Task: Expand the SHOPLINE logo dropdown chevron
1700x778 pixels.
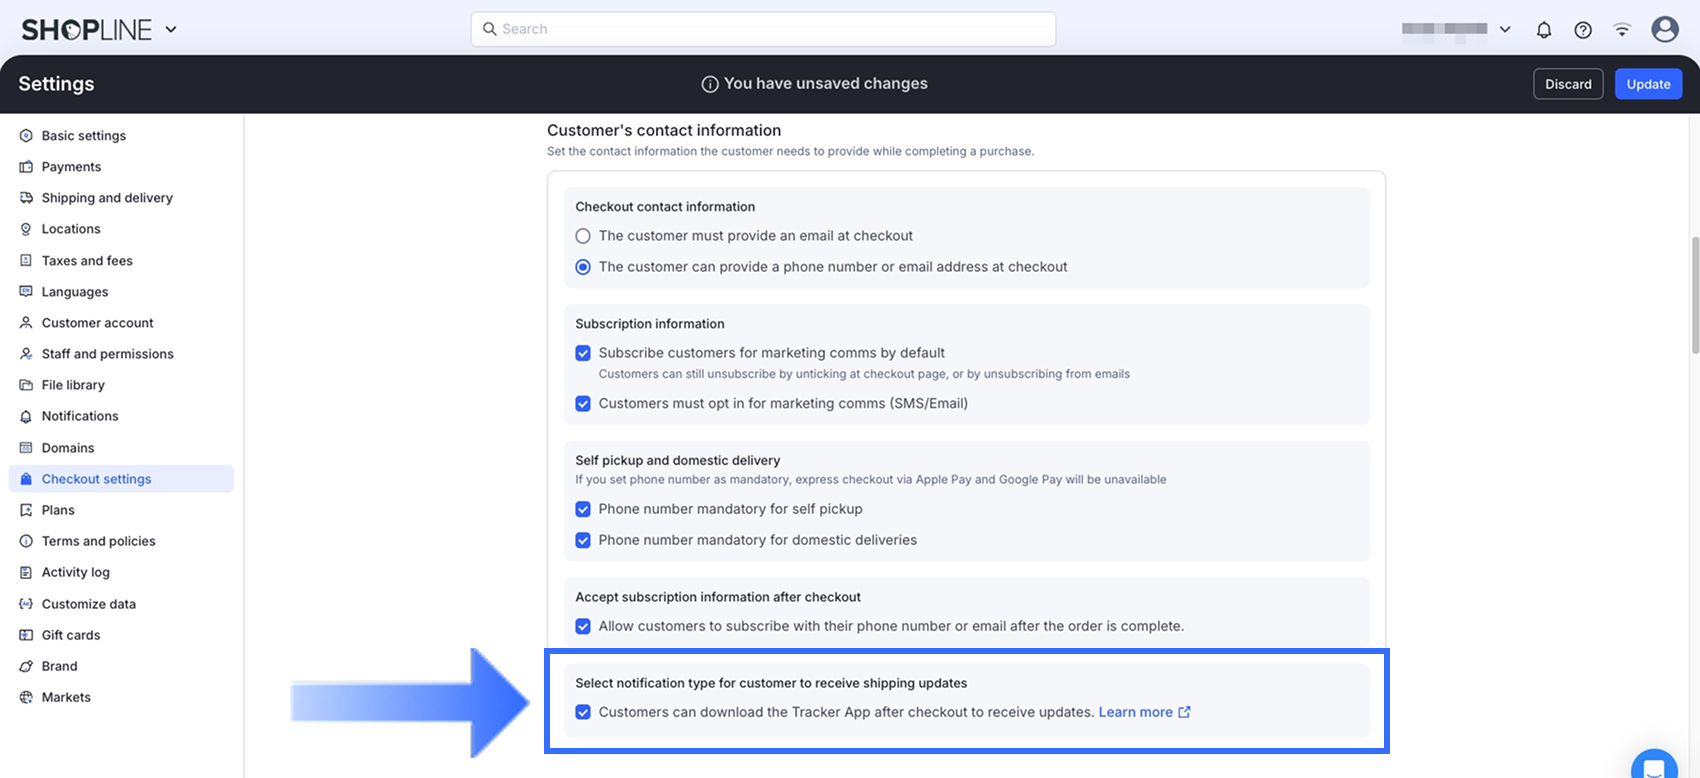Action: [x=171, y=30]
